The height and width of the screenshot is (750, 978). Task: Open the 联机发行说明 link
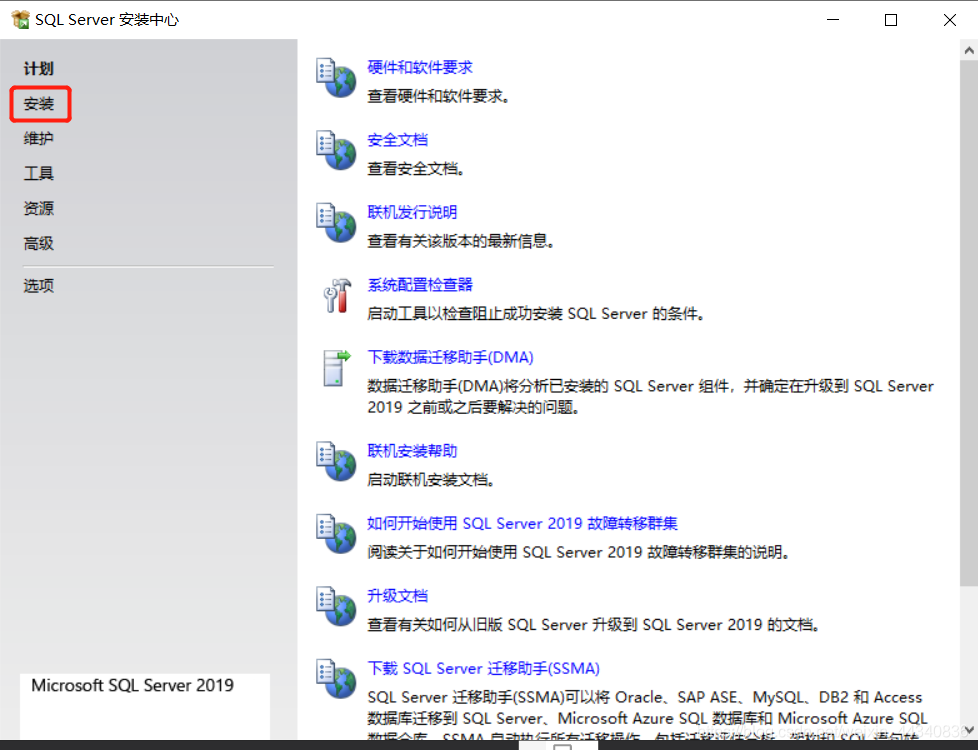[412, 212]
